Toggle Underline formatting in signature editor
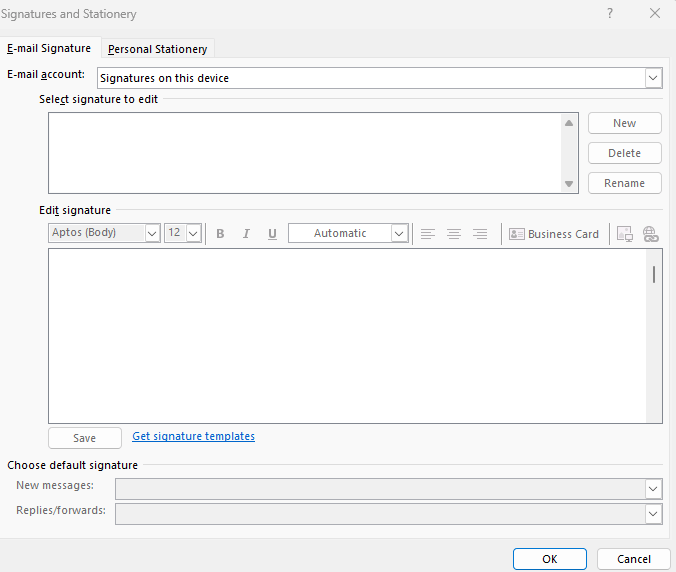The image size is (676, 572). tap(272, 234)
